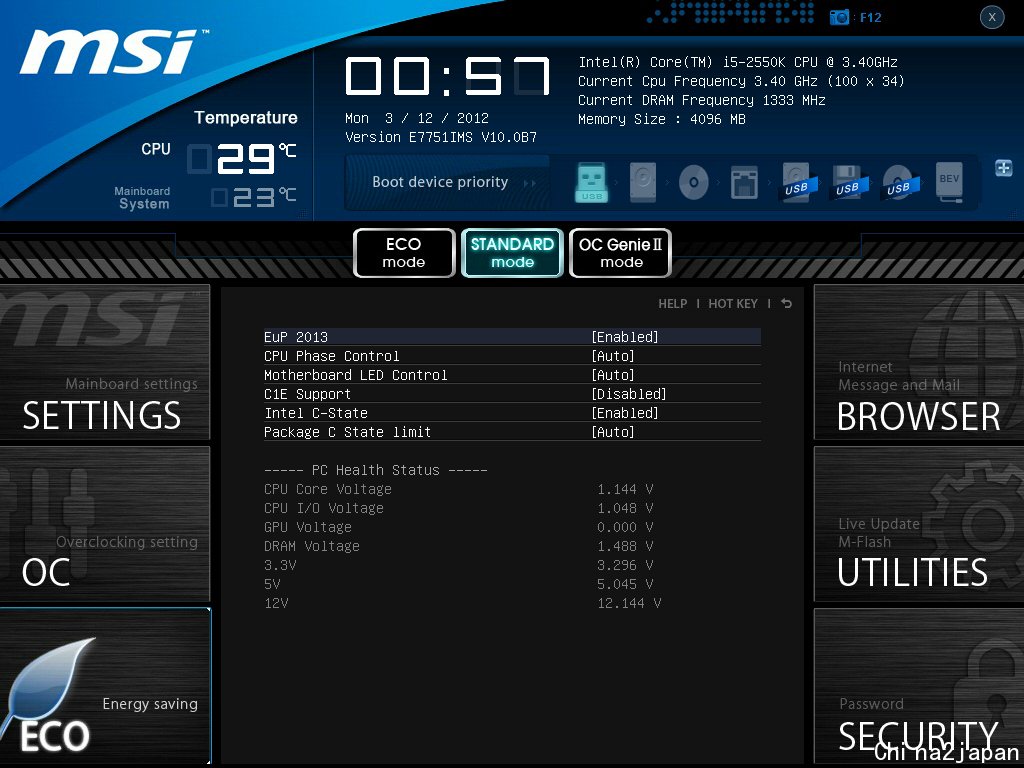Select the Motherboard LED Control label

pos(356,375)
